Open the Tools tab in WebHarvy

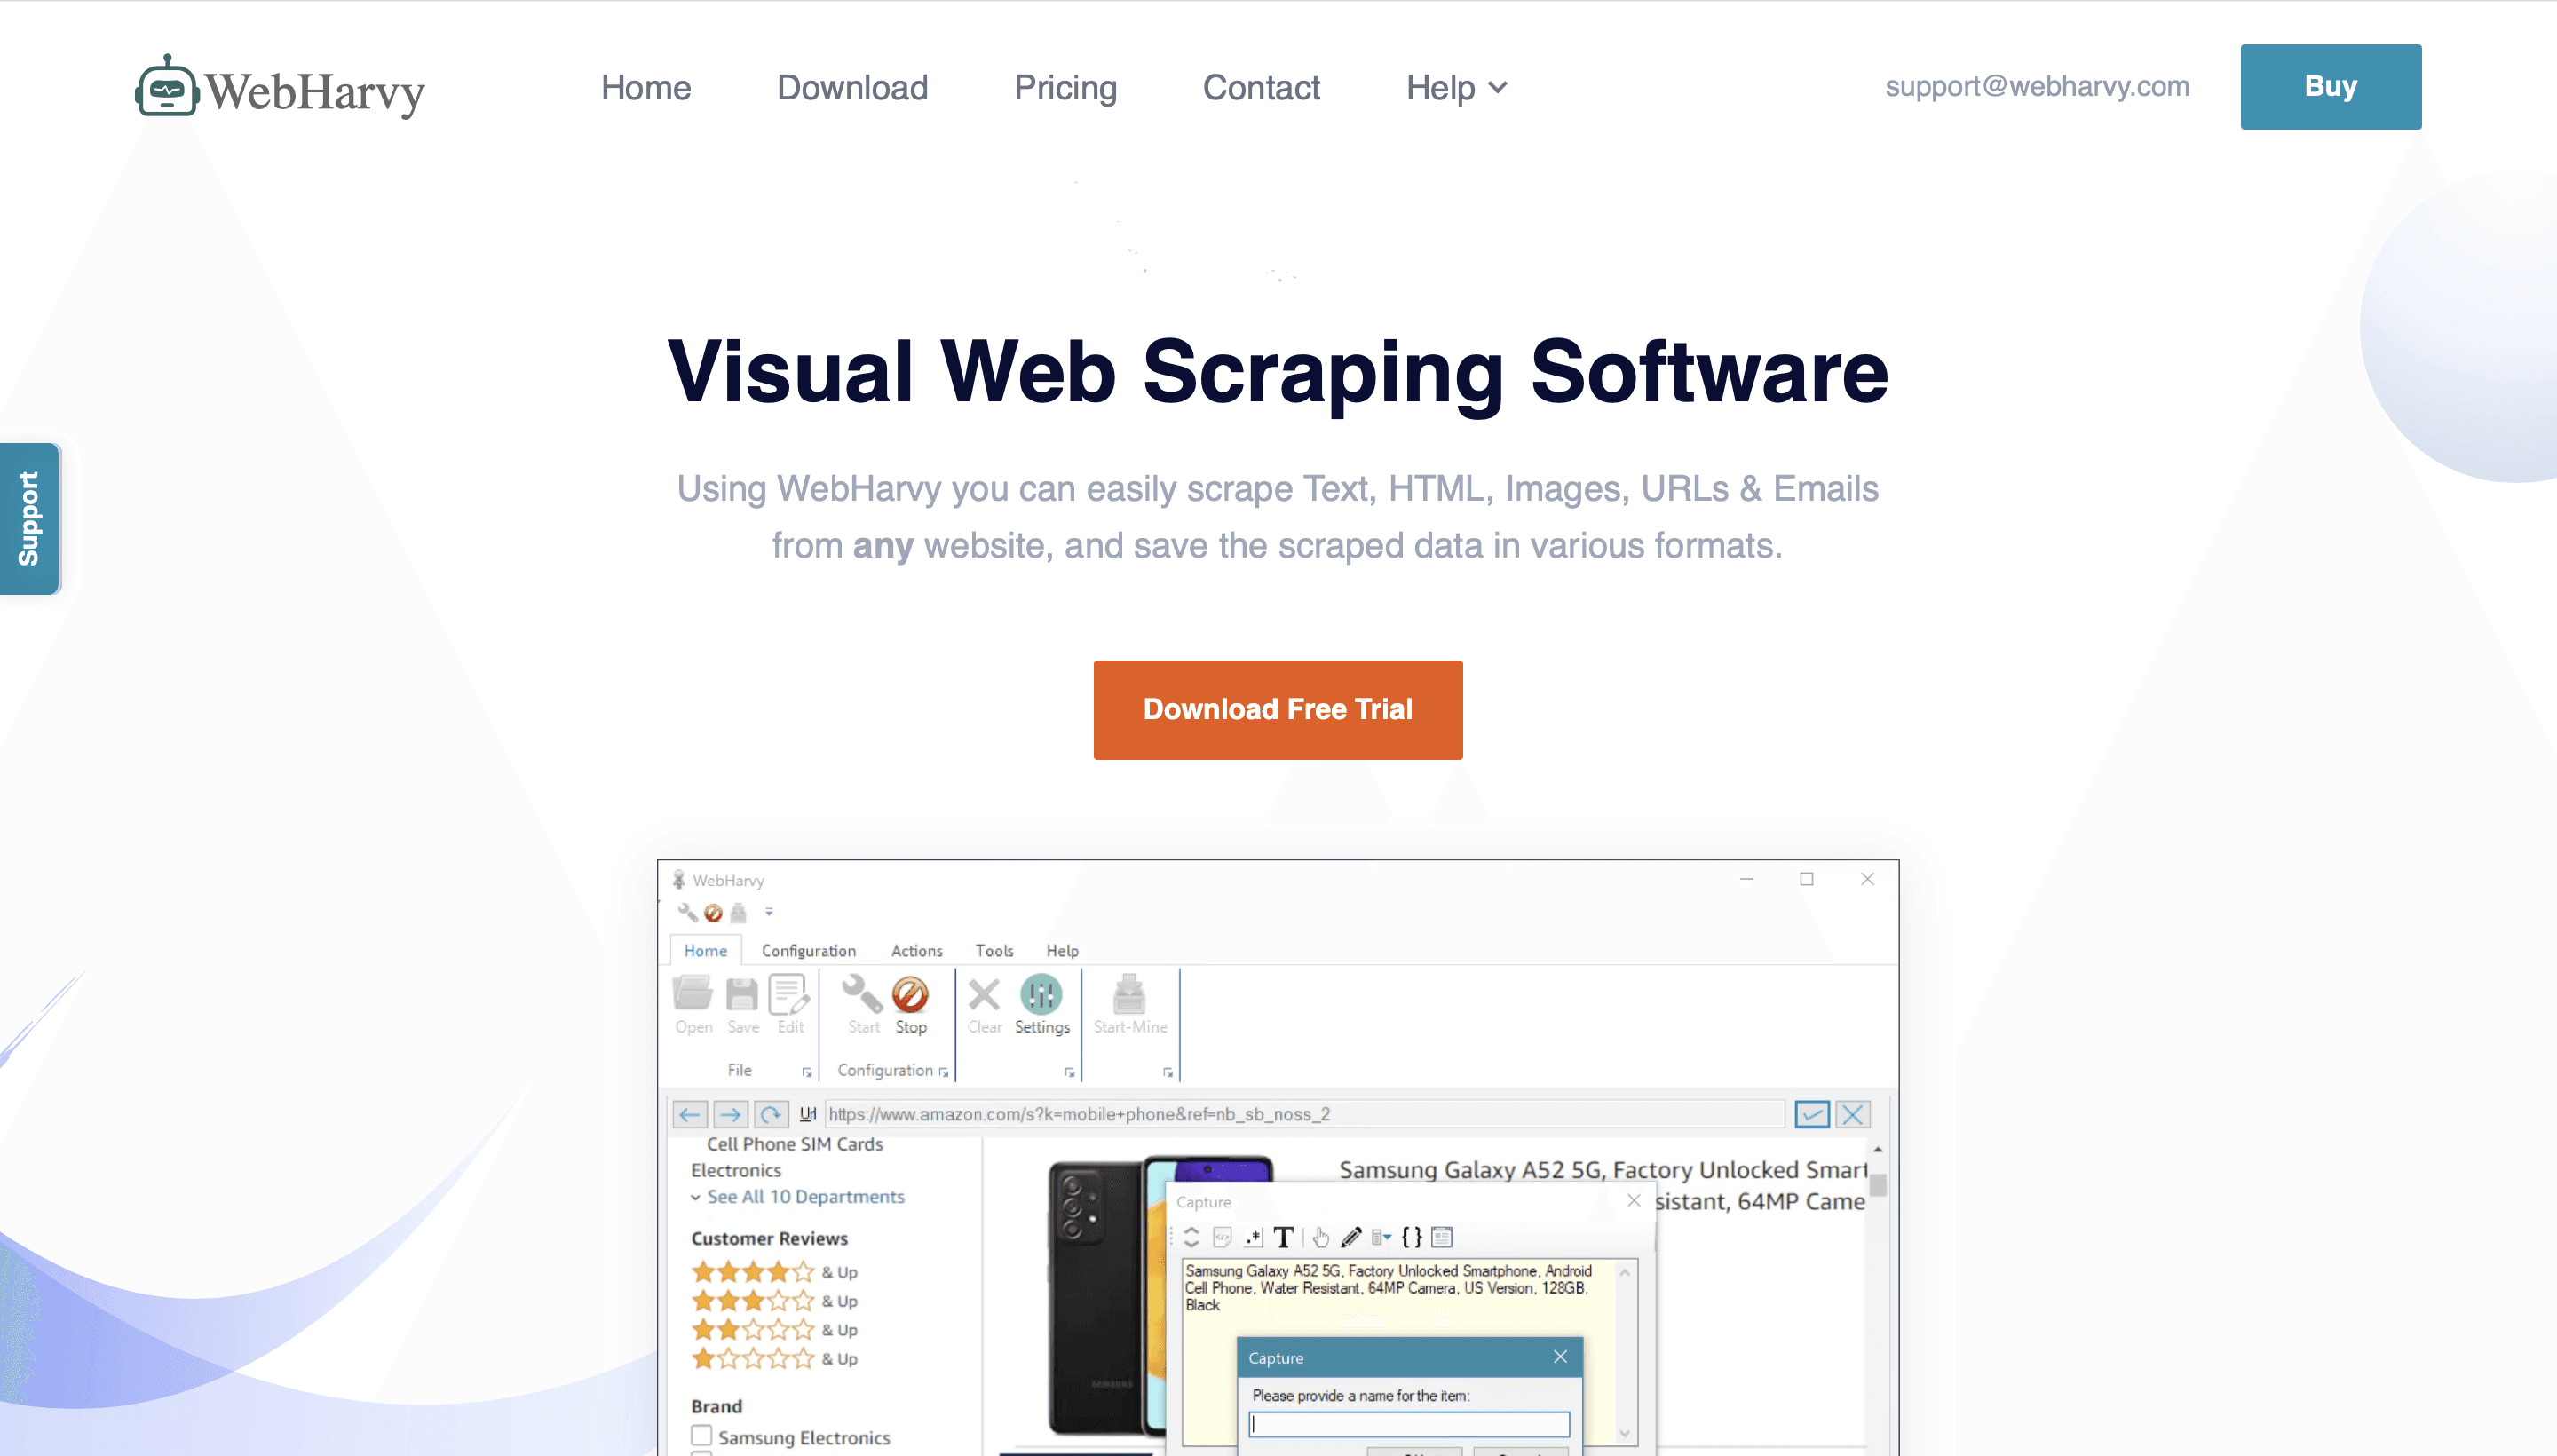tap(994, 950)
